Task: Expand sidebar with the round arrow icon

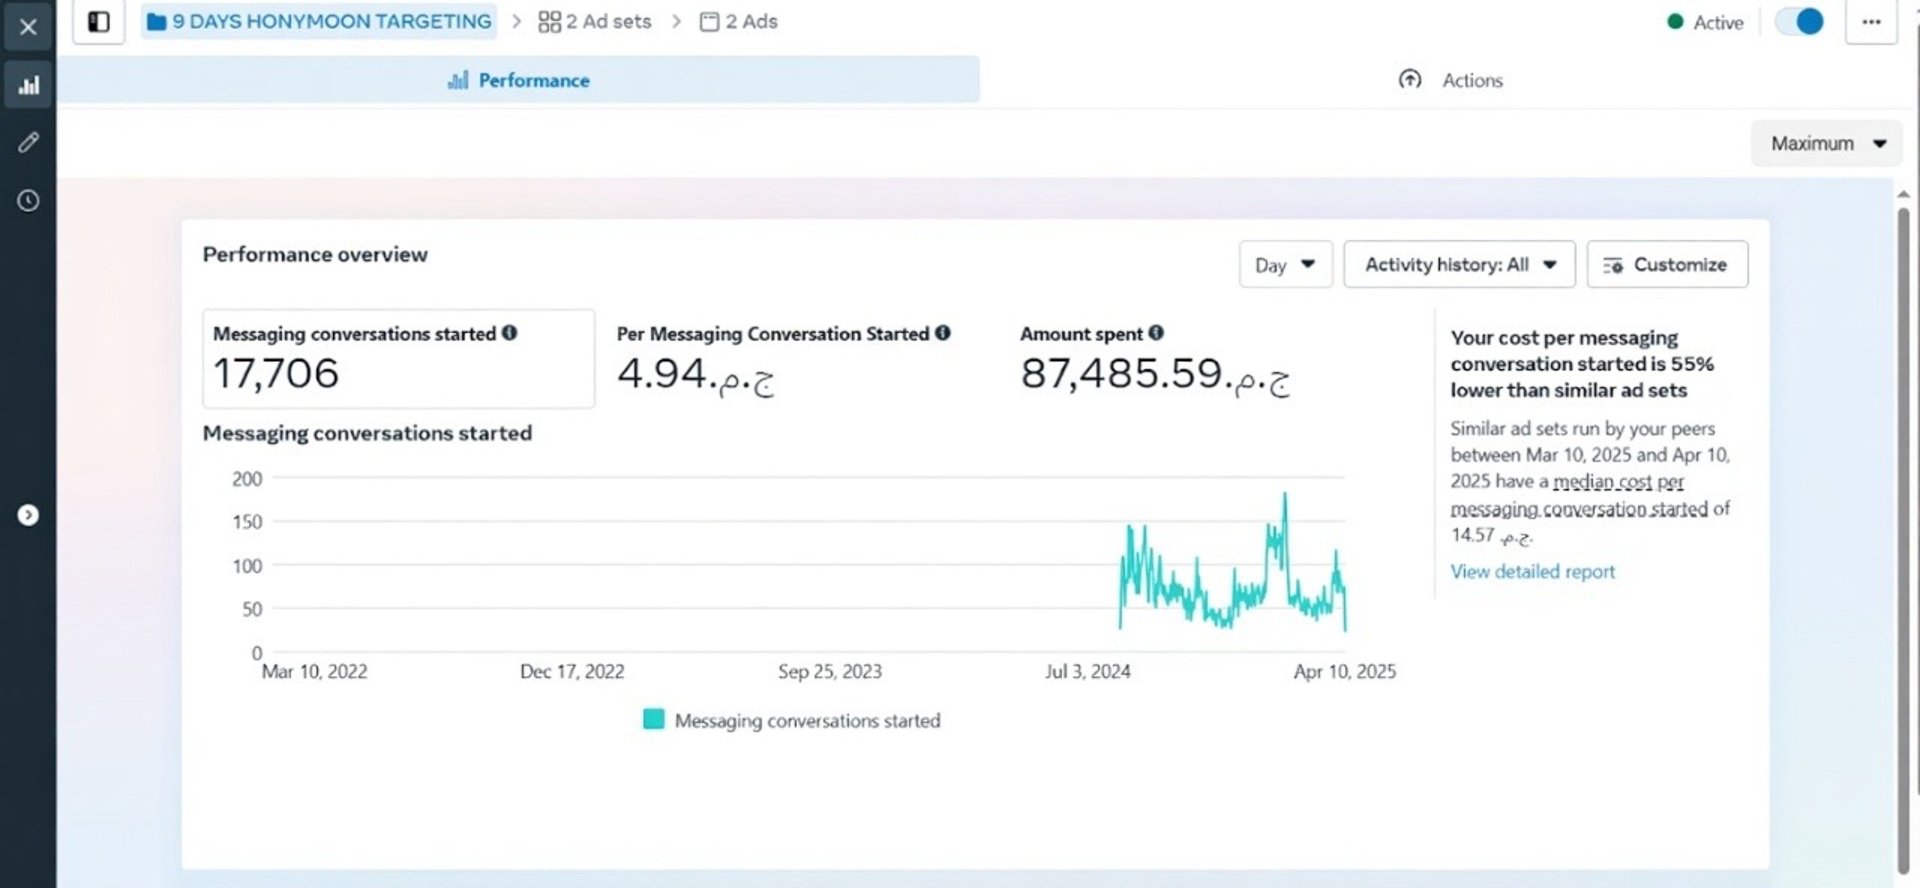Action: tap(28, 515)
